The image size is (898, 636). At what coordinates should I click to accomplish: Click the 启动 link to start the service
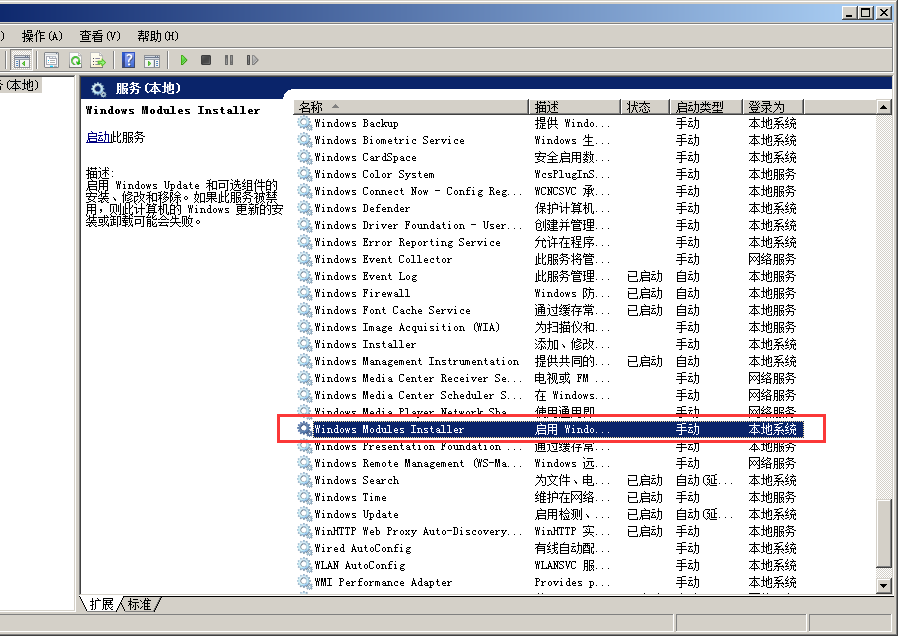98,138
